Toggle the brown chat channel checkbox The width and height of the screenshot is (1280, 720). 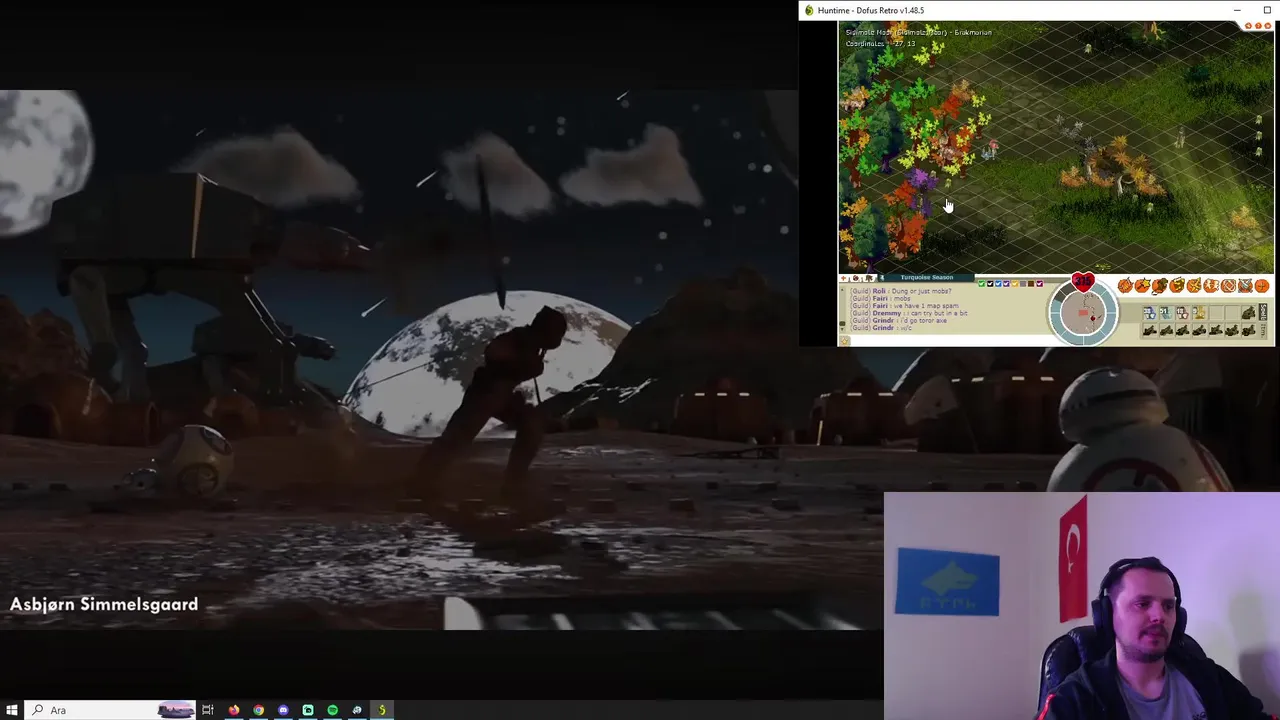1031,284
